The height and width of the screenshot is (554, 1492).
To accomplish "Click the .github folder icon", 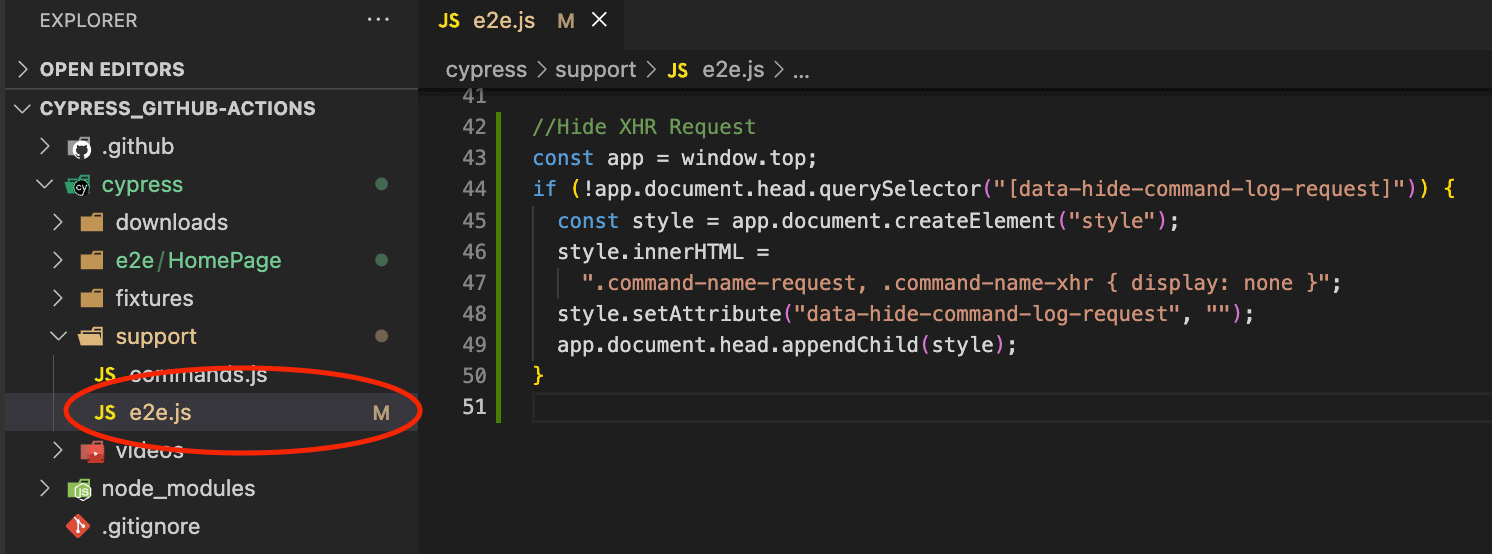I will tap(80, 147).
